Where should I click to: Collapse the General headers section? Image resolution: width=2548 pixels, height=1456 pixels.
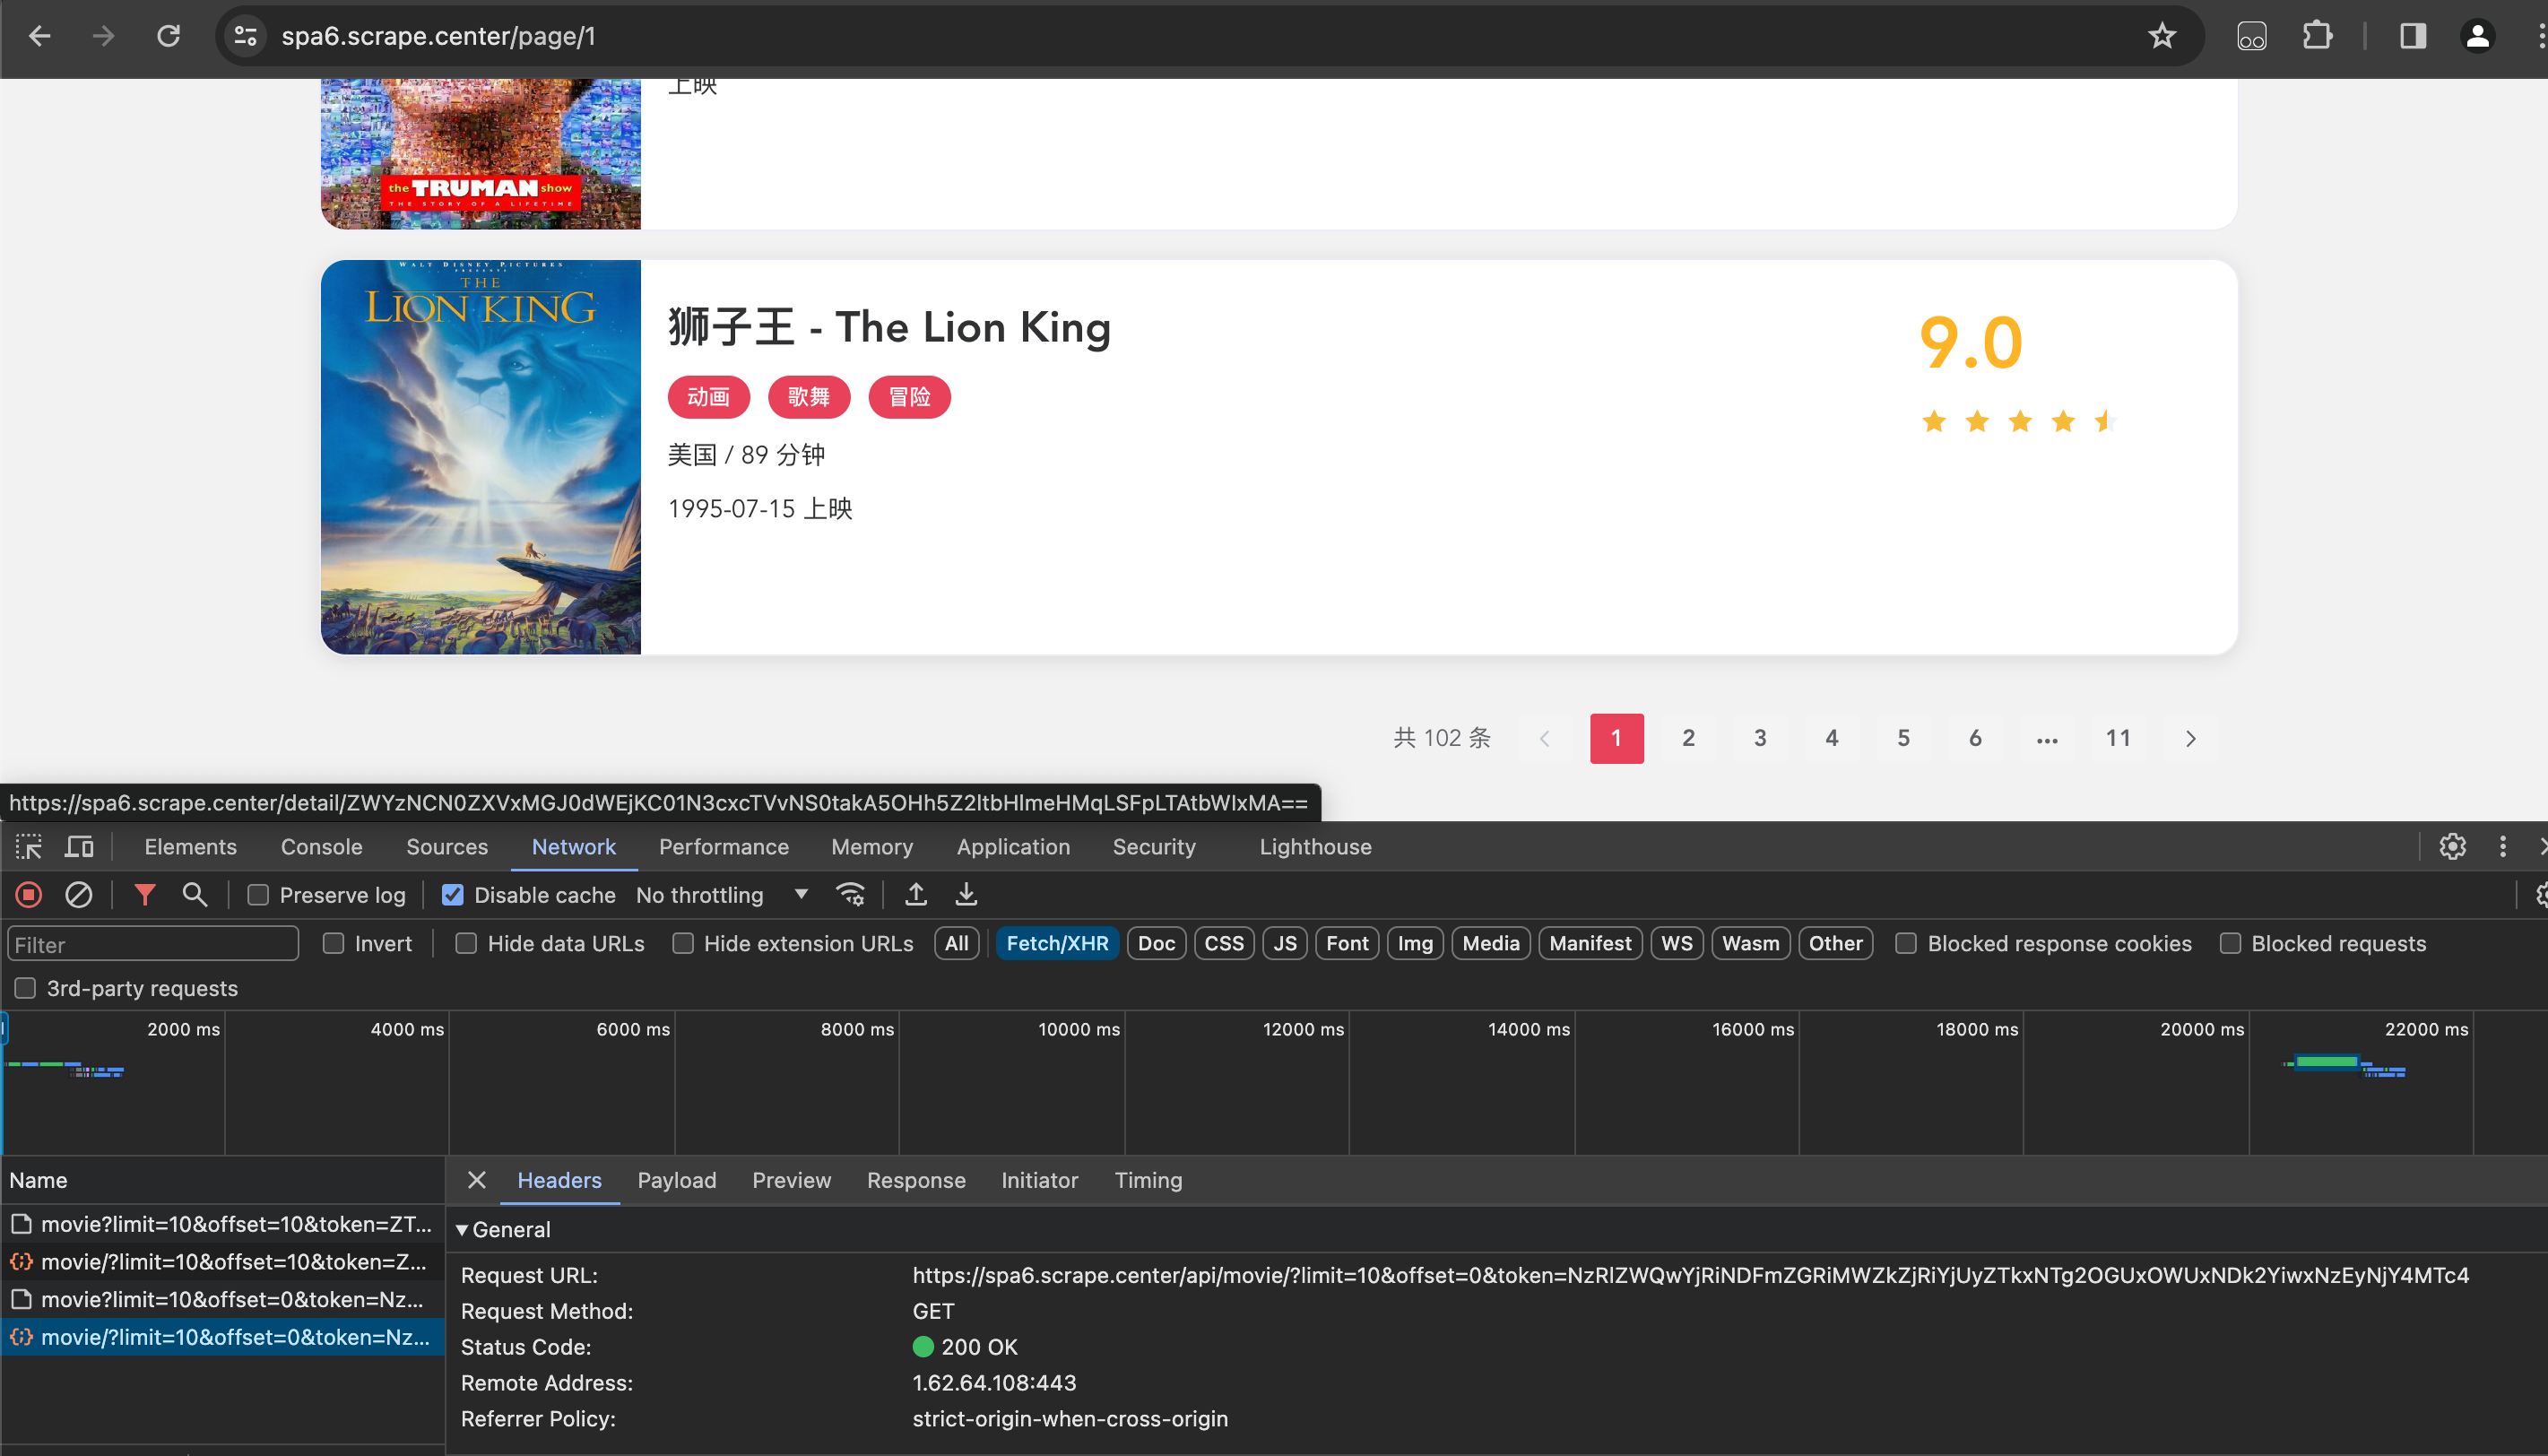[x=462, y=1230]
